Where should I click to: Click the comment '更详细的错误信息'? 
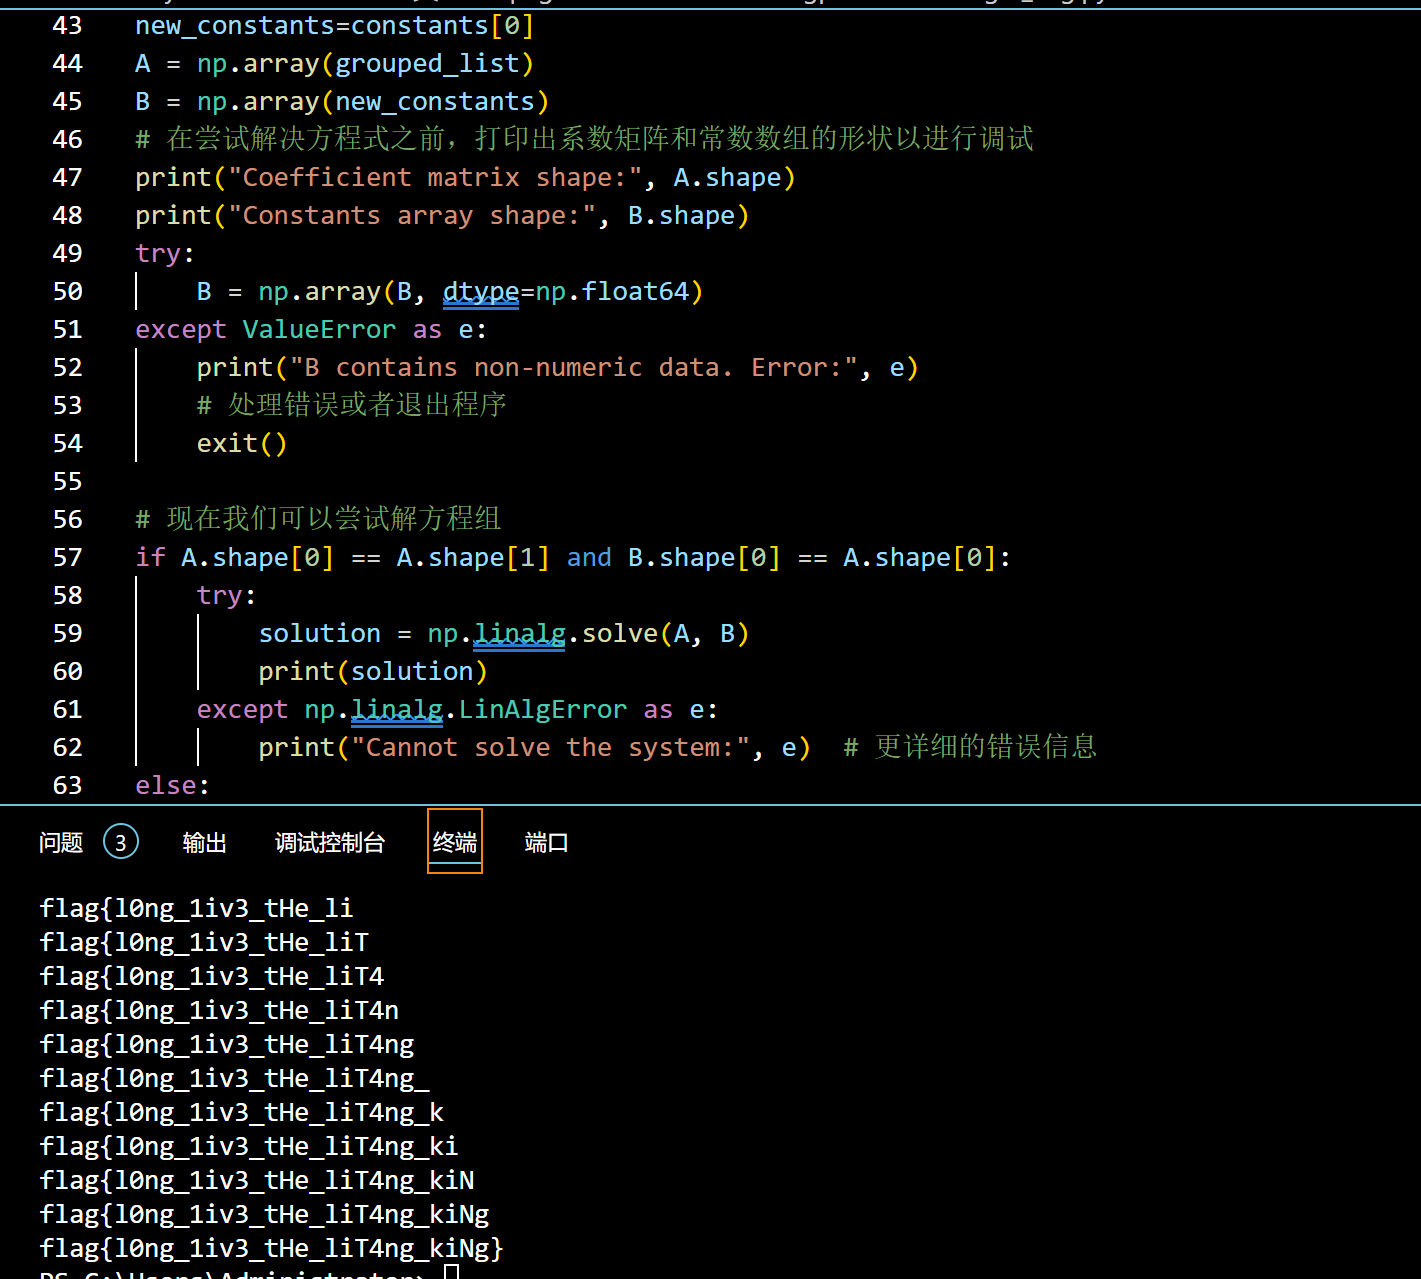coord(985,747)
